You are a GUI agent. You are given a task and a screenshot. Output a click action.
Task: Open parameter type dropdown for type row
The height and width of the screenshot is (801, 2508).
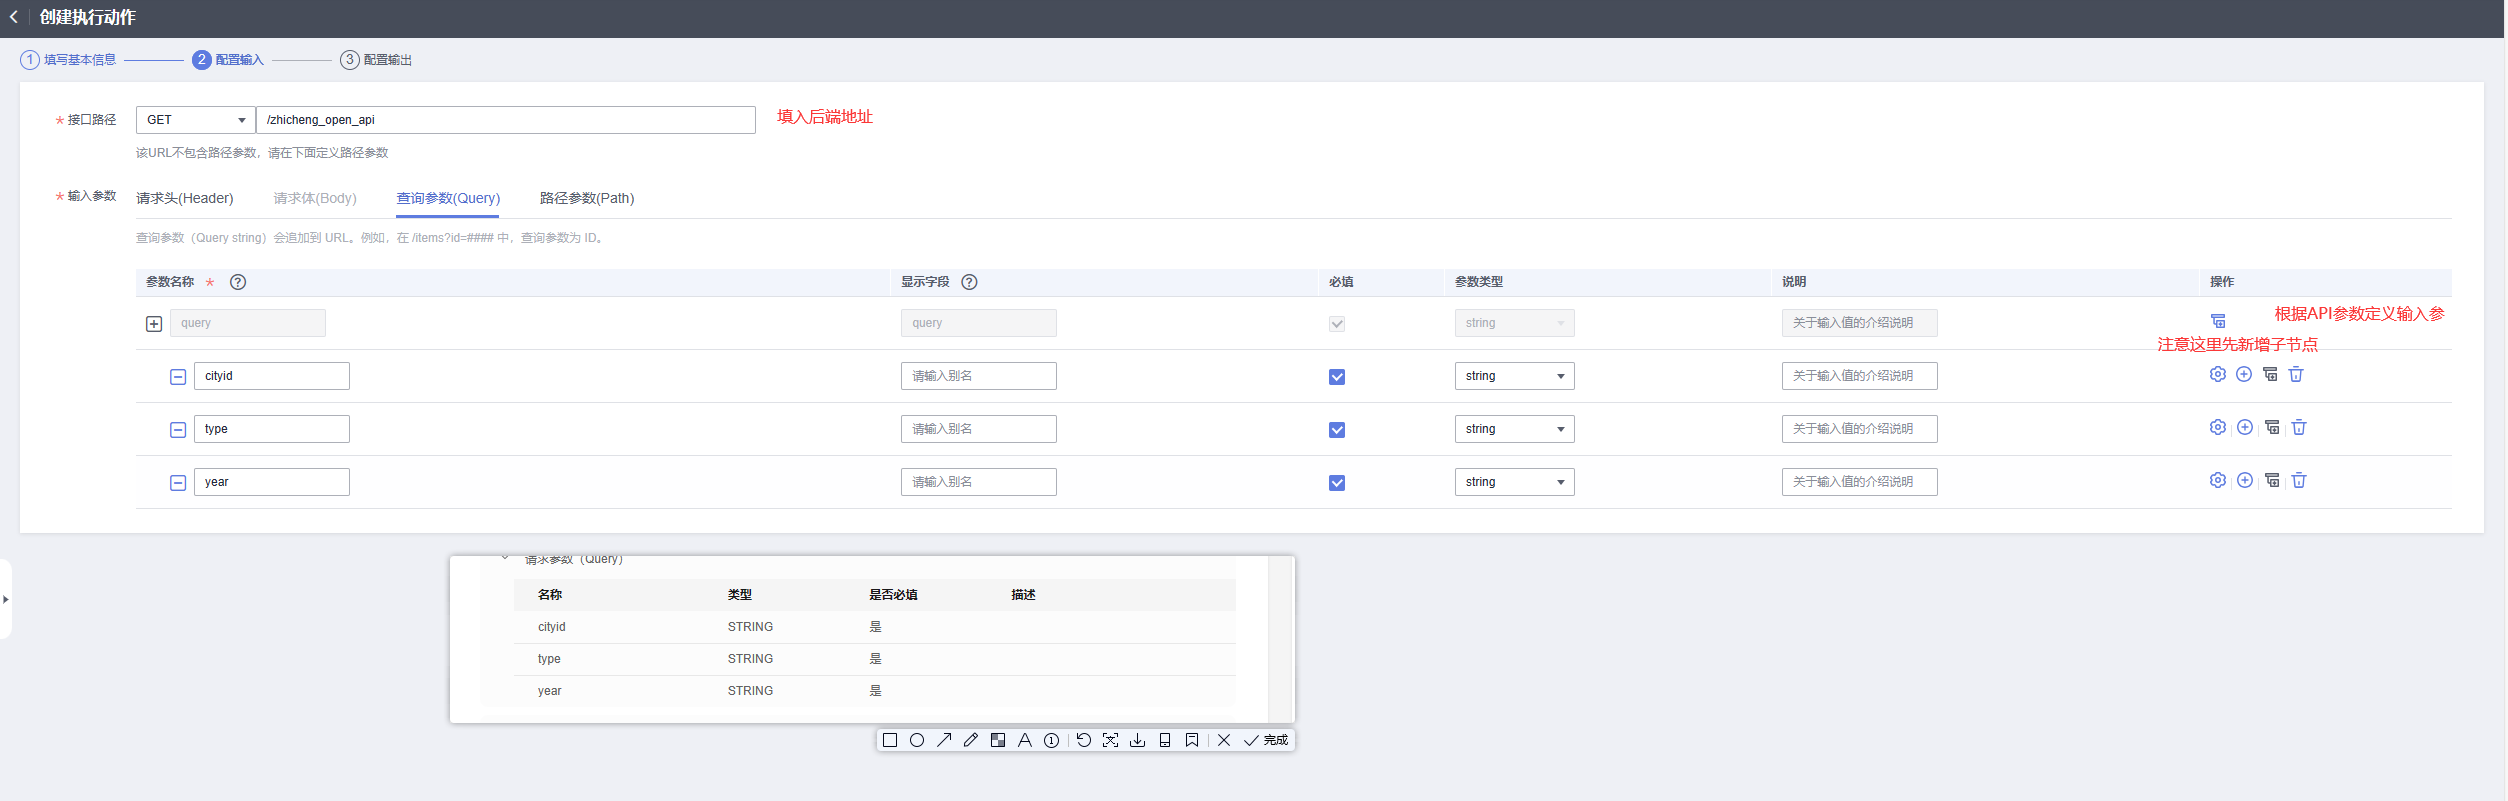tap(1514, 429)
